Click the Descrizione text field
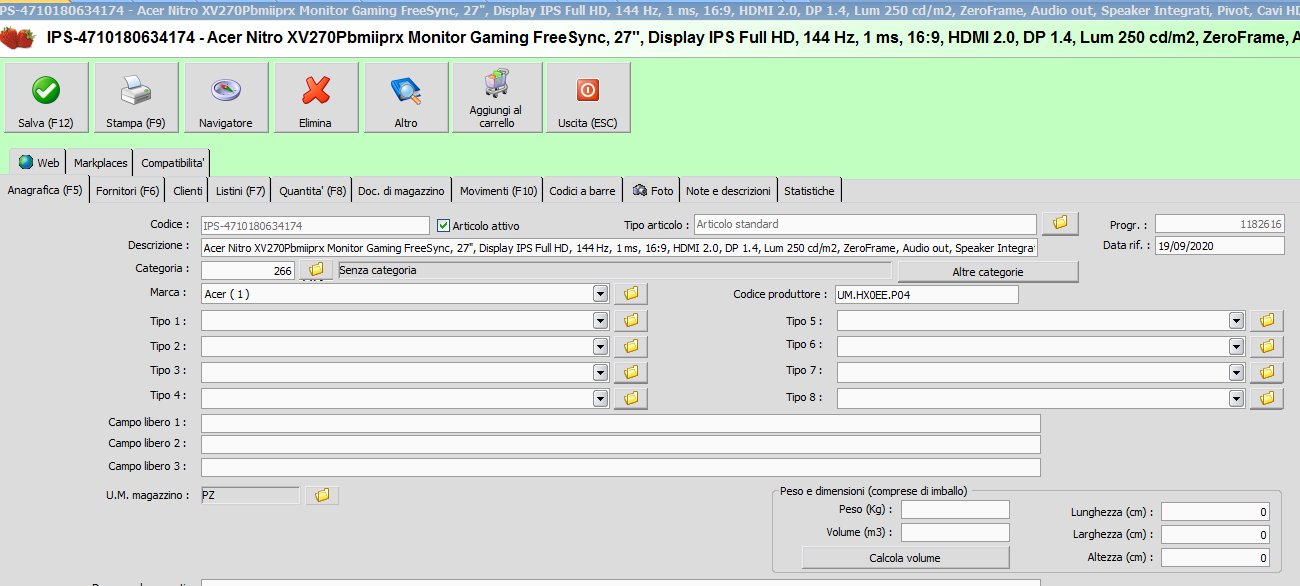Viewport: 1300px width, 586px height. (x=619, y=247)
